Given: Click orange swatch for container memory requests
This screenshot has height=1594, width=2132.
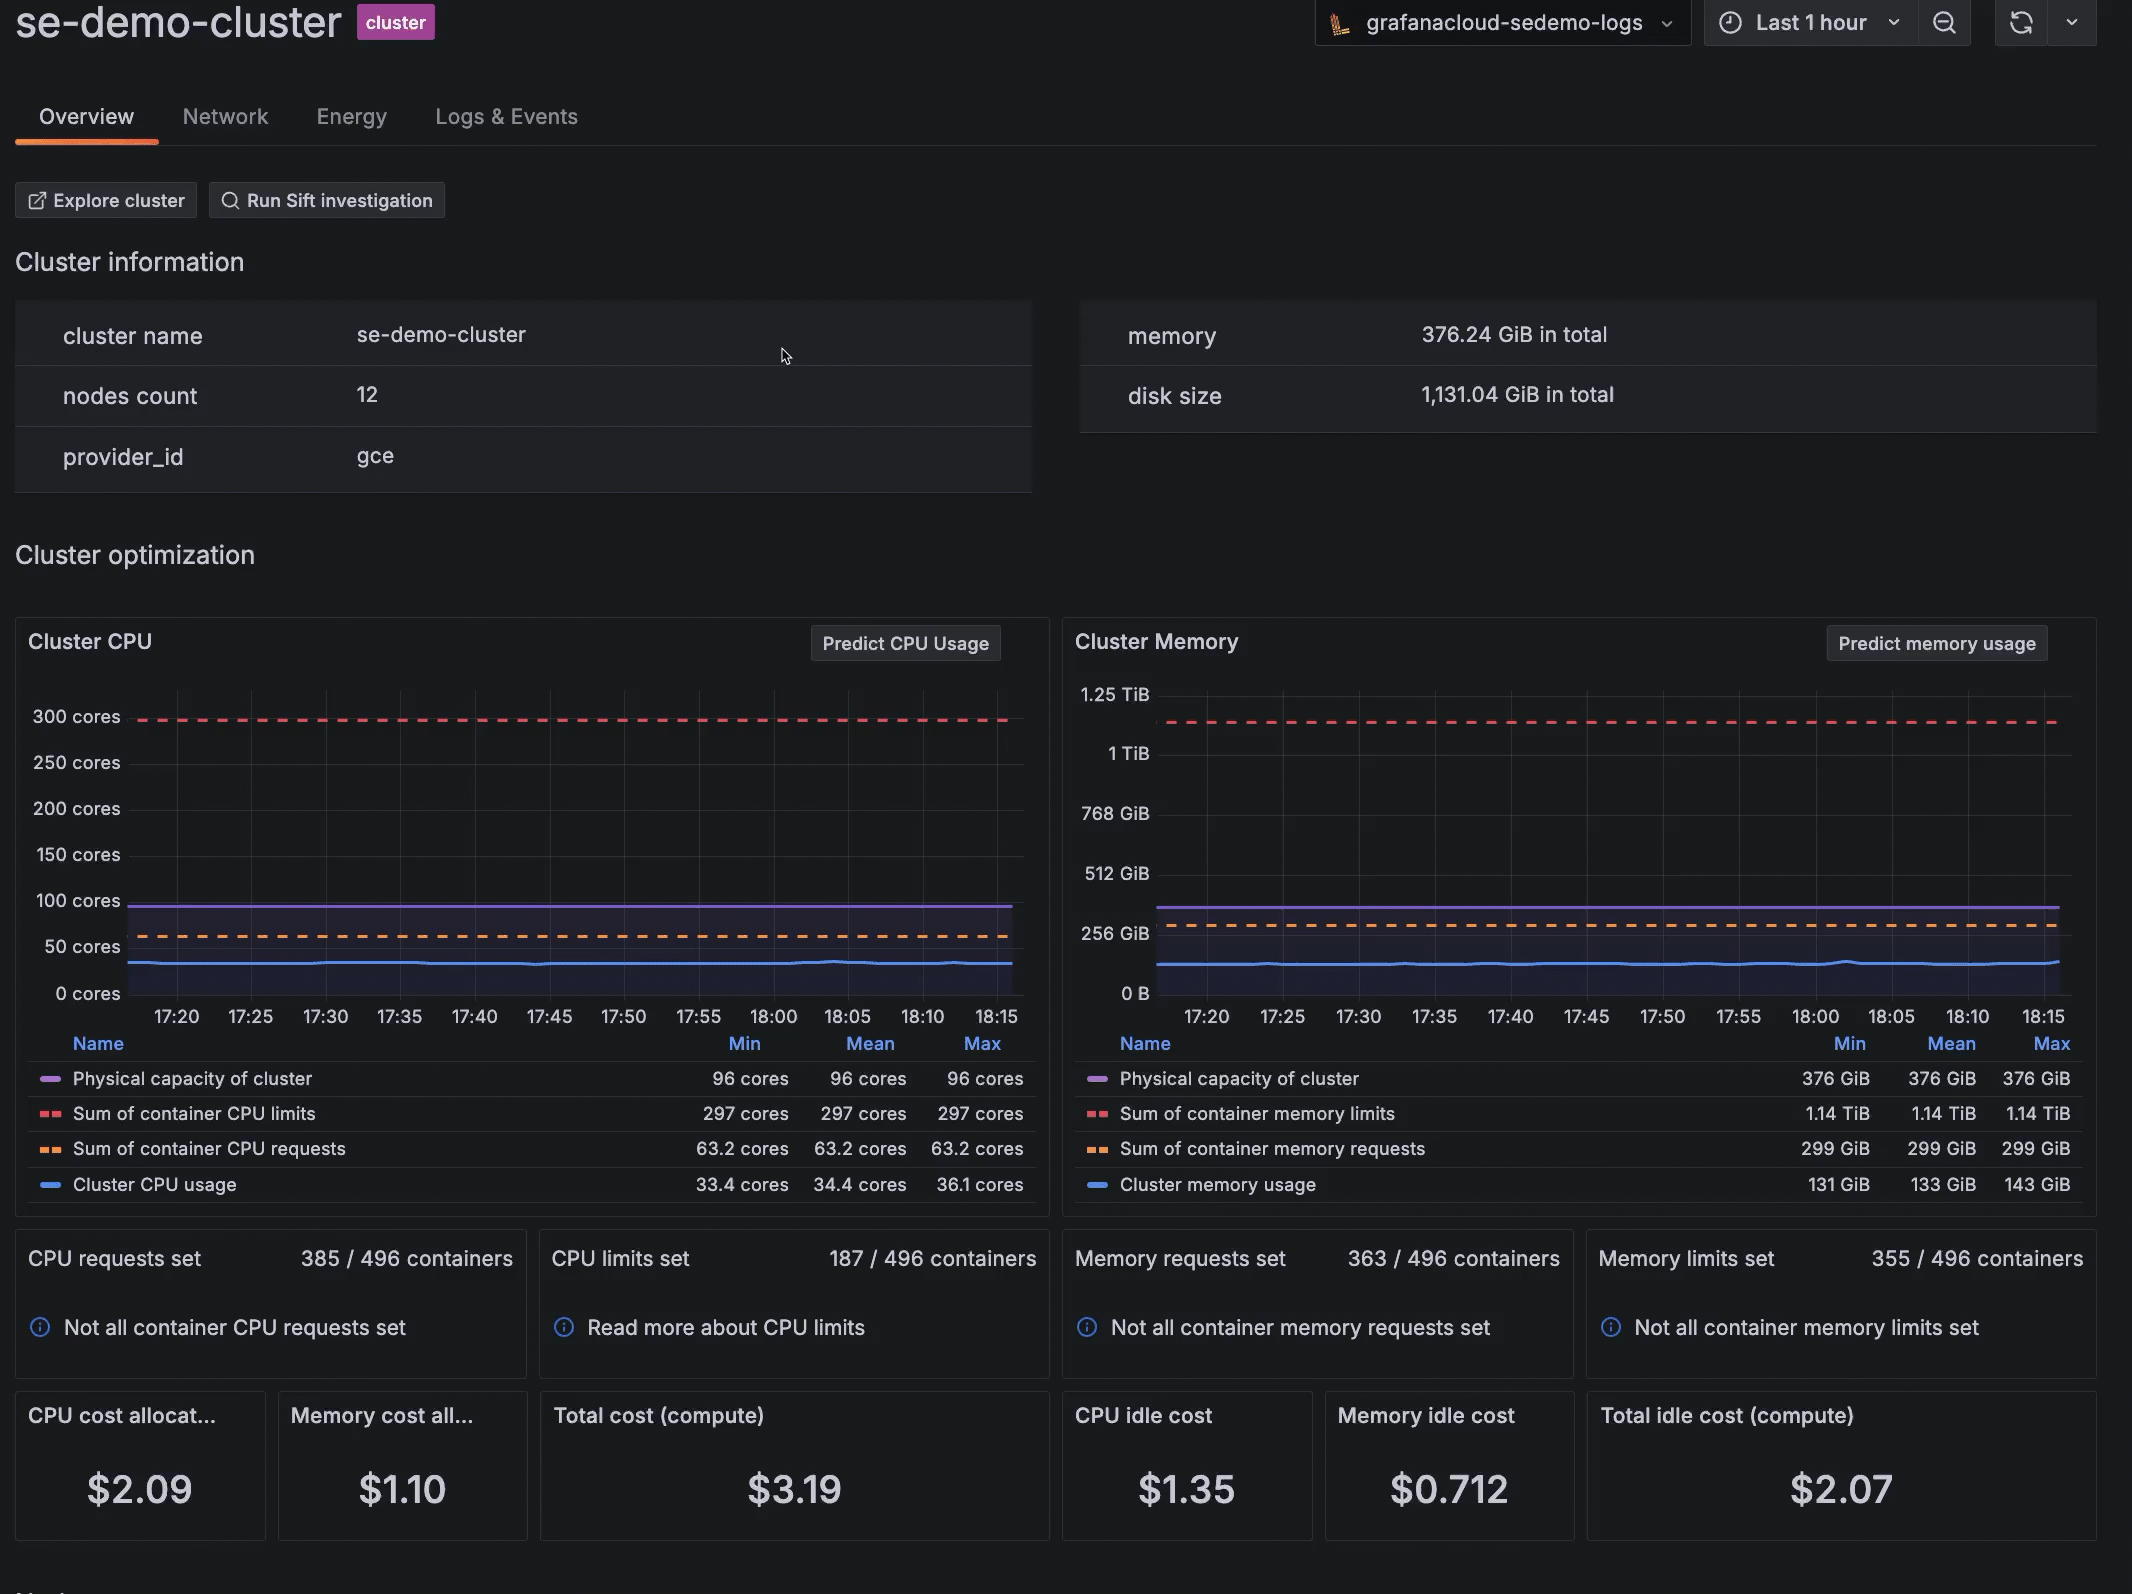Looking at the screenshot, I should point(1097,1149).
